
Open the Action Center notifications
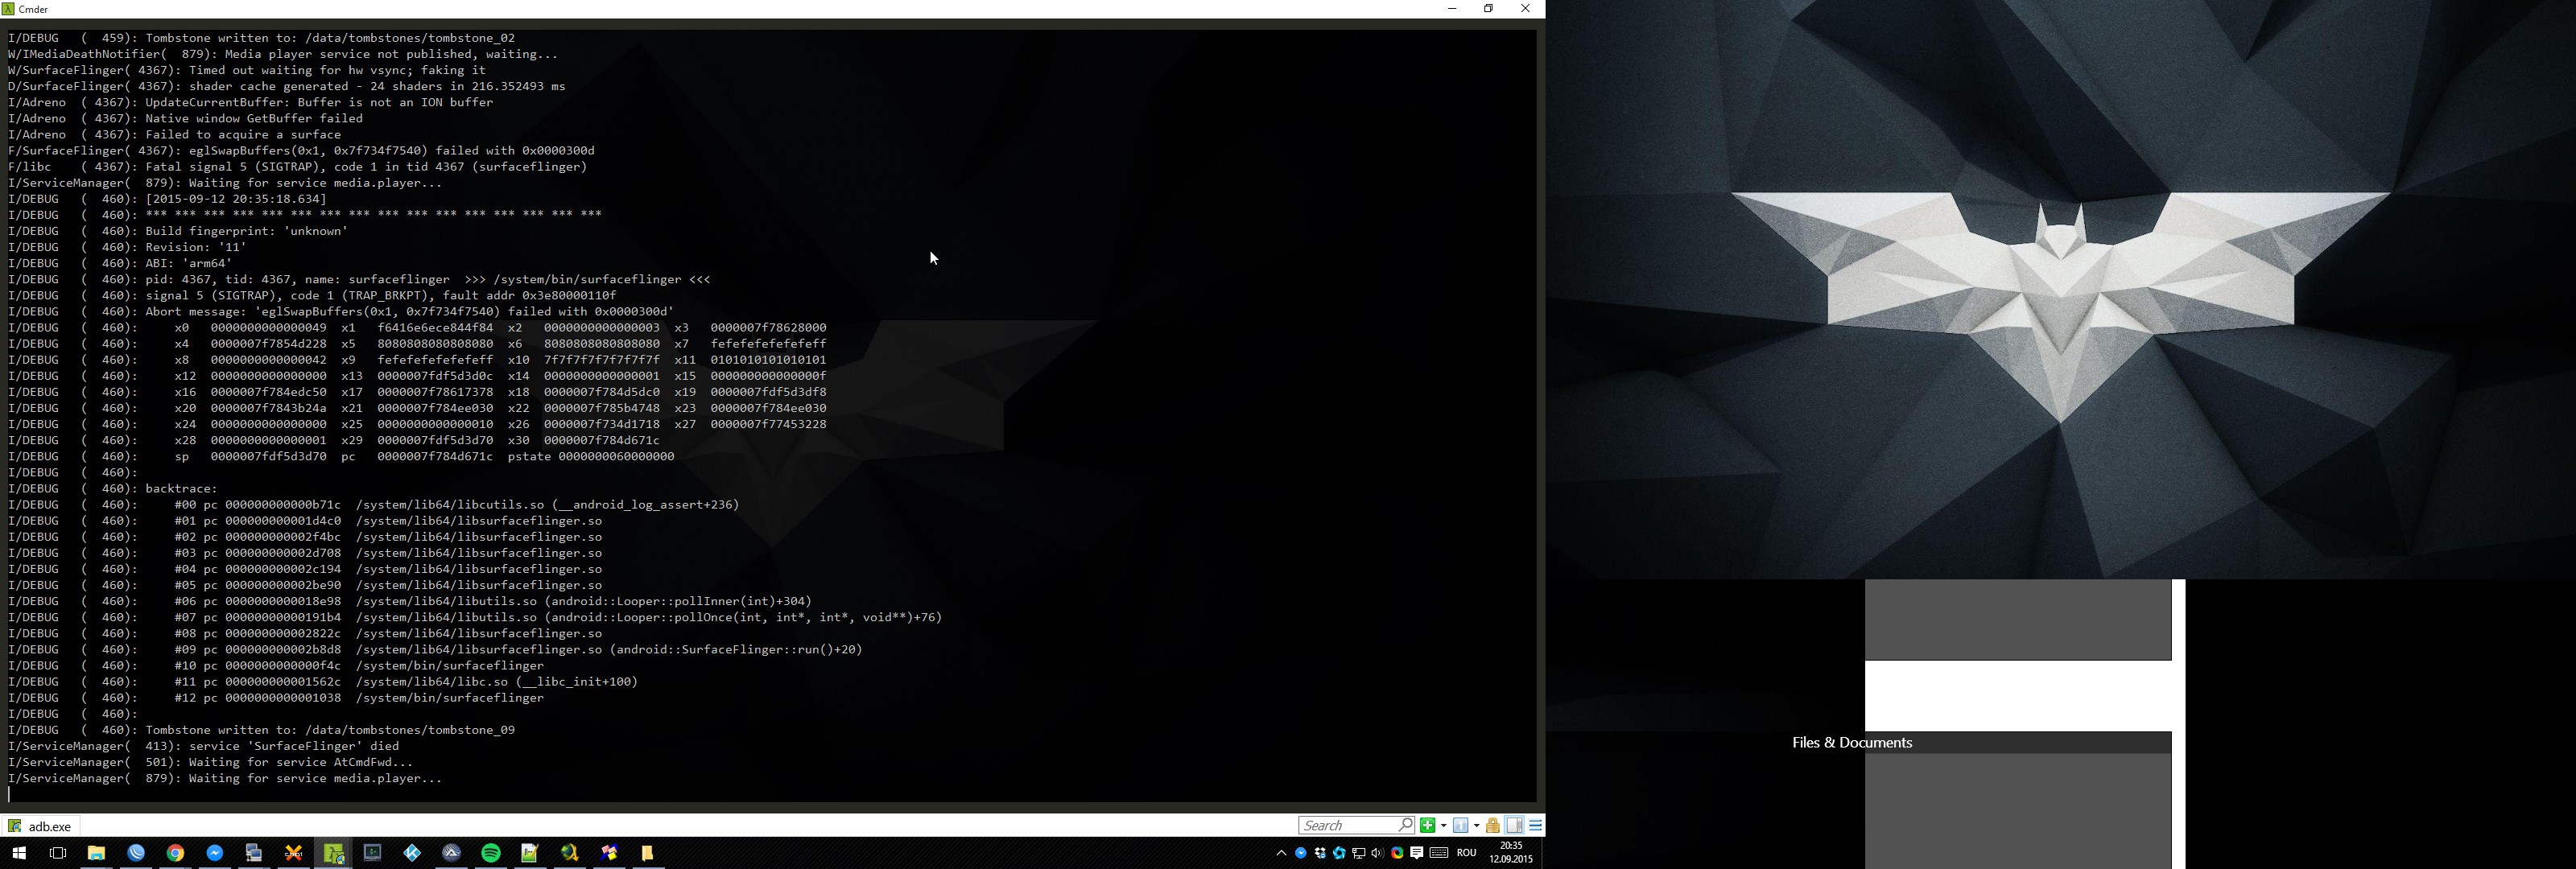tap(1417, 853)
